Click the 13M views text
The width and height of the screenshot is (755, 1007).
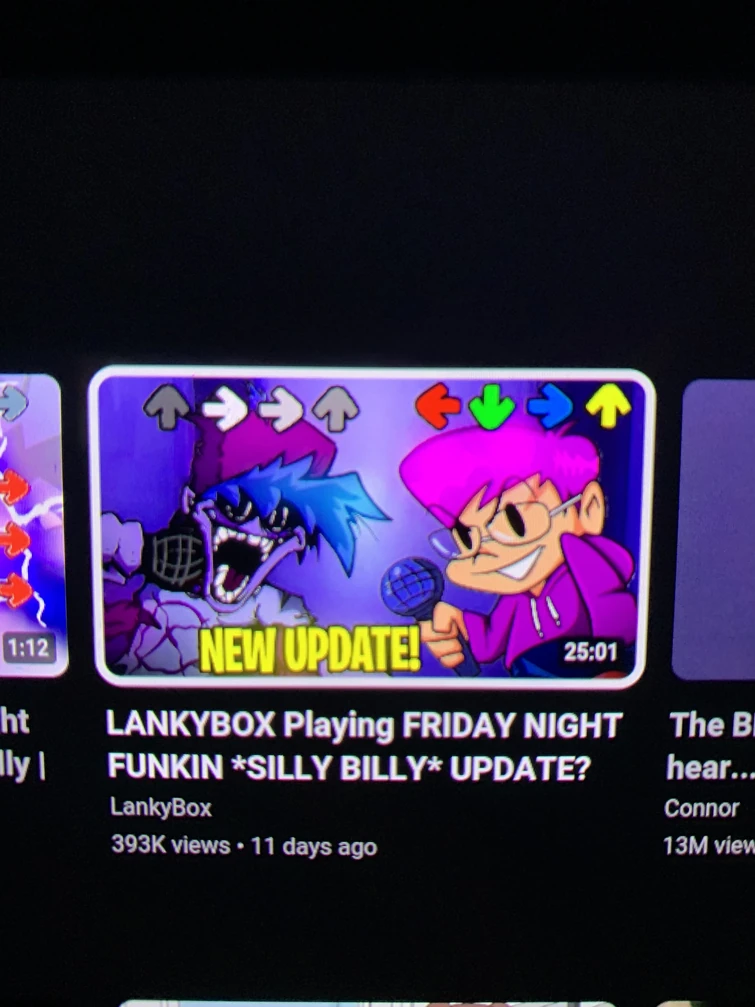point(709,845)
